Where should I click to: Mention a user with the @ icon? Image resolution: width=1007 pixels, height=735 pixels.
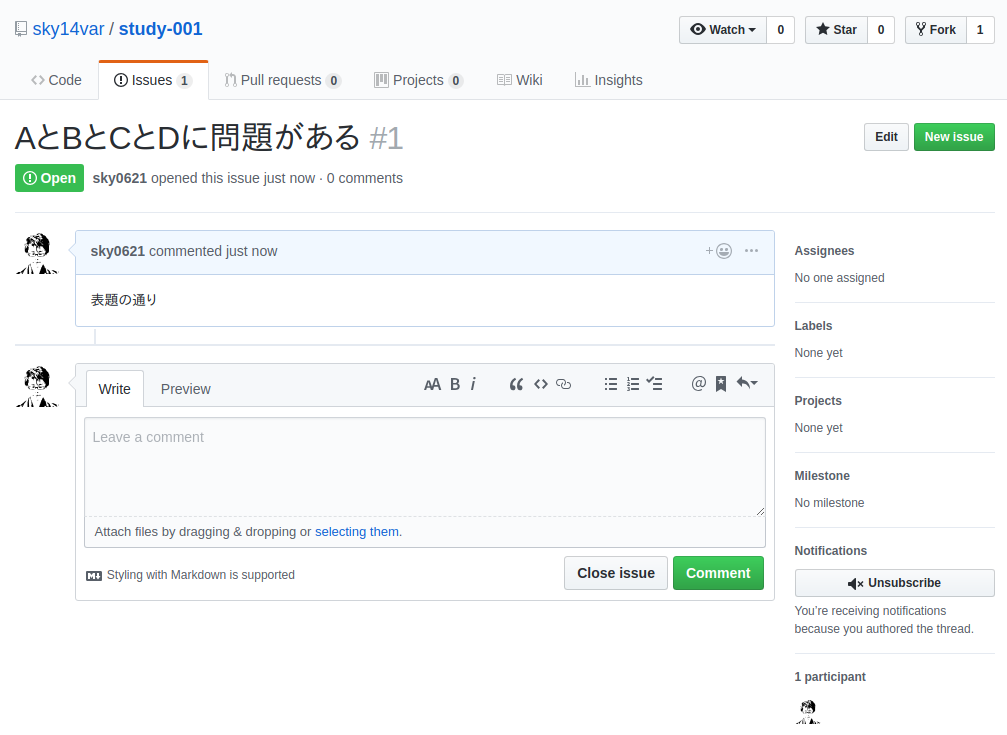point(699,384)
